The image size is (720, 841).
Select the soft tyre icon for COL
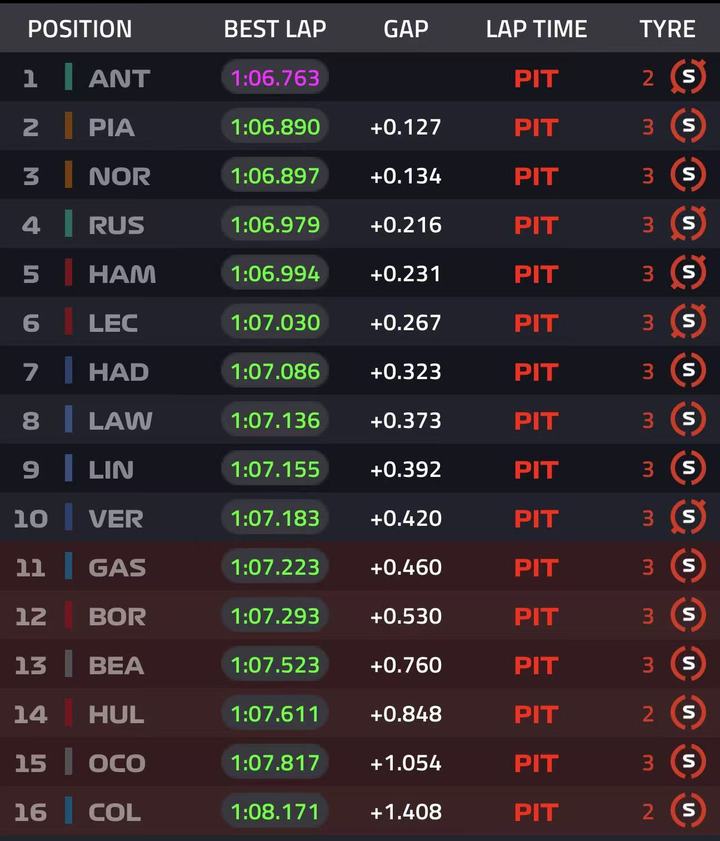[x=688, y=810]
